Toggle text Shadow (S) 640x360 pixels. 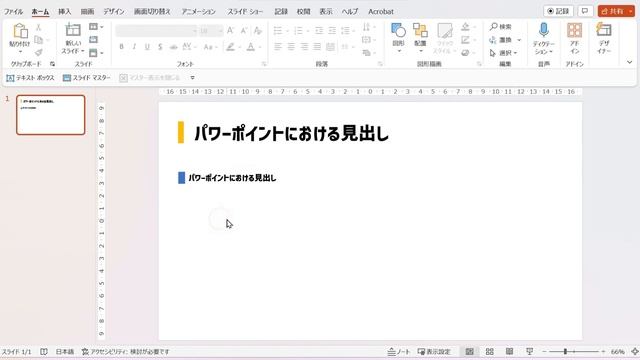point(160,47)
